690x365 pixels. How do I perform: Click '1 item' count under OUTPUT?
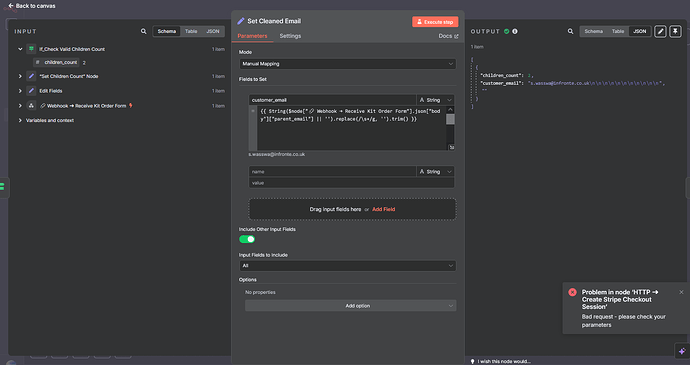click(x=477, y=47)
